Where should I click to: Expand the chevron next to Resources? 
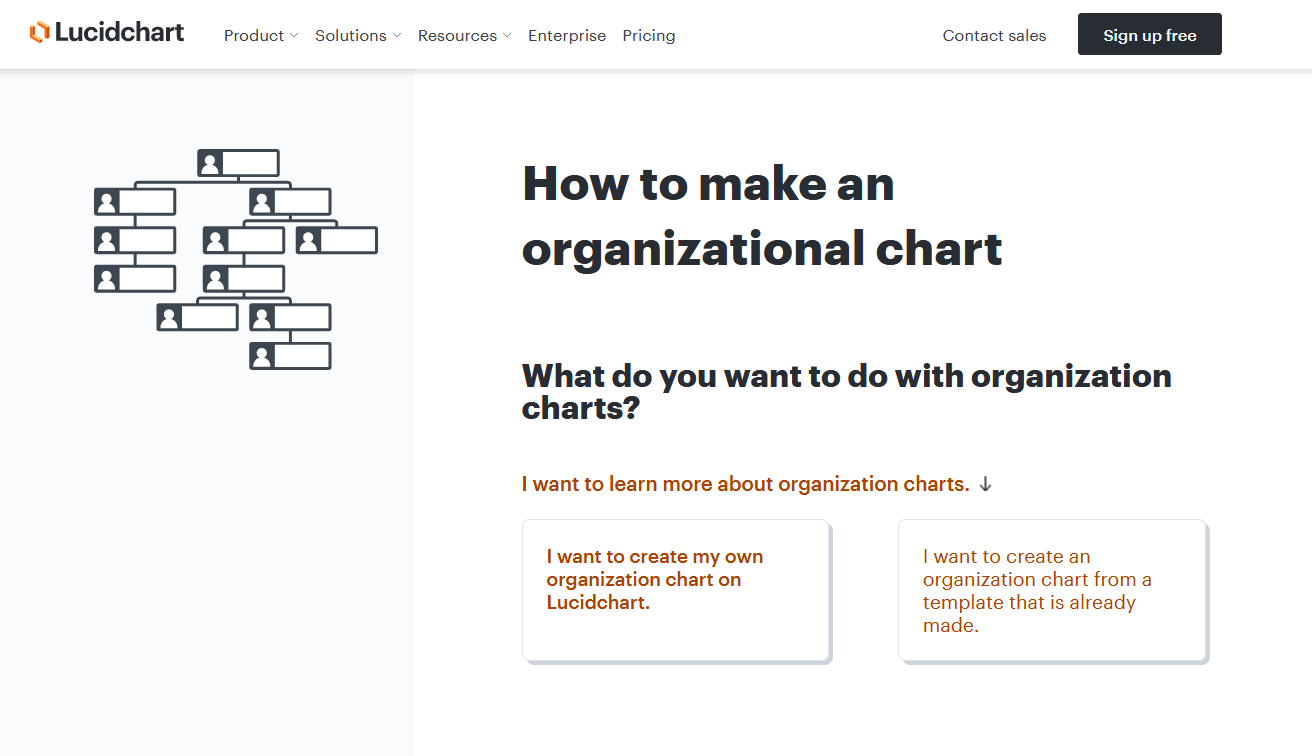click(507, 36)
